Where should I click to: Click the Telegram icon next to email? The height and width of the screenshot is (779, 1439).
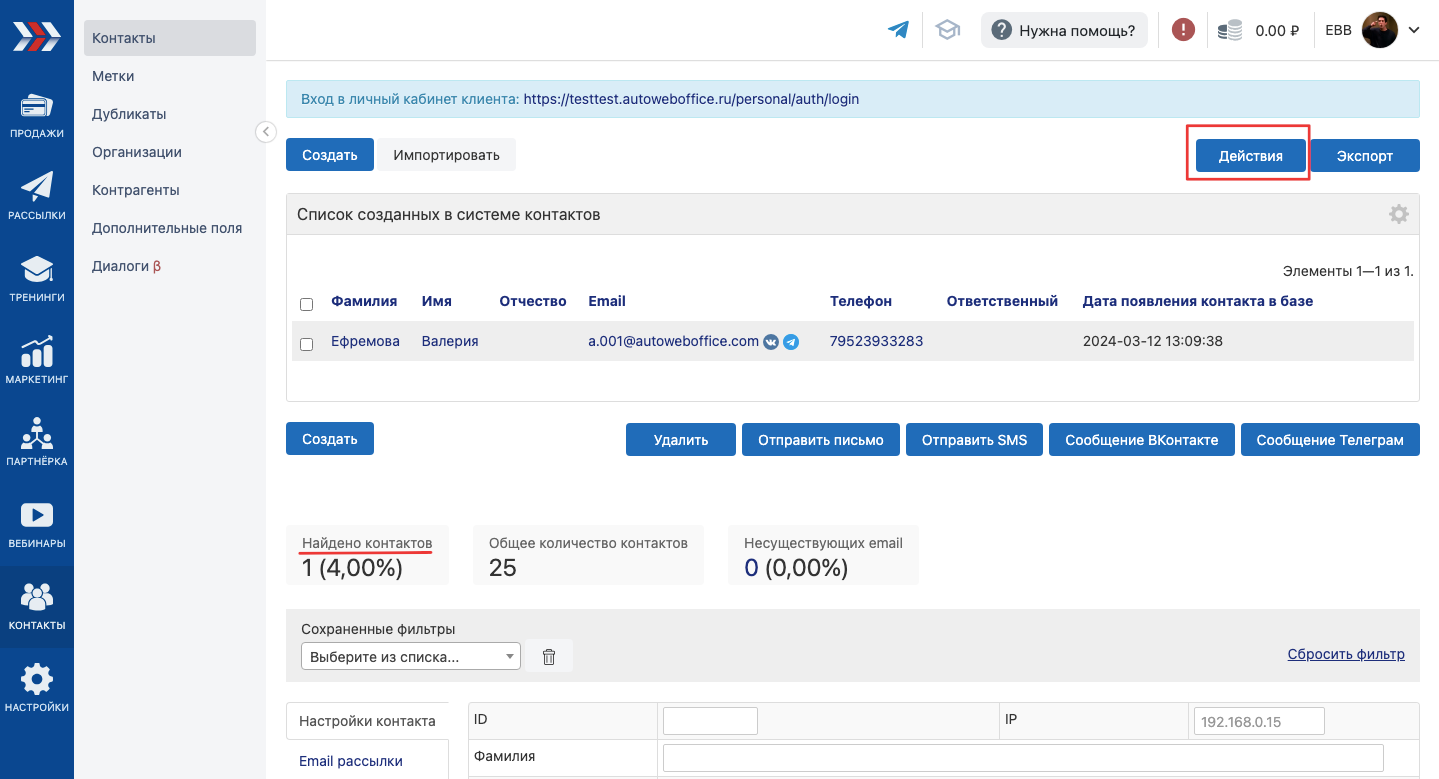791,342
